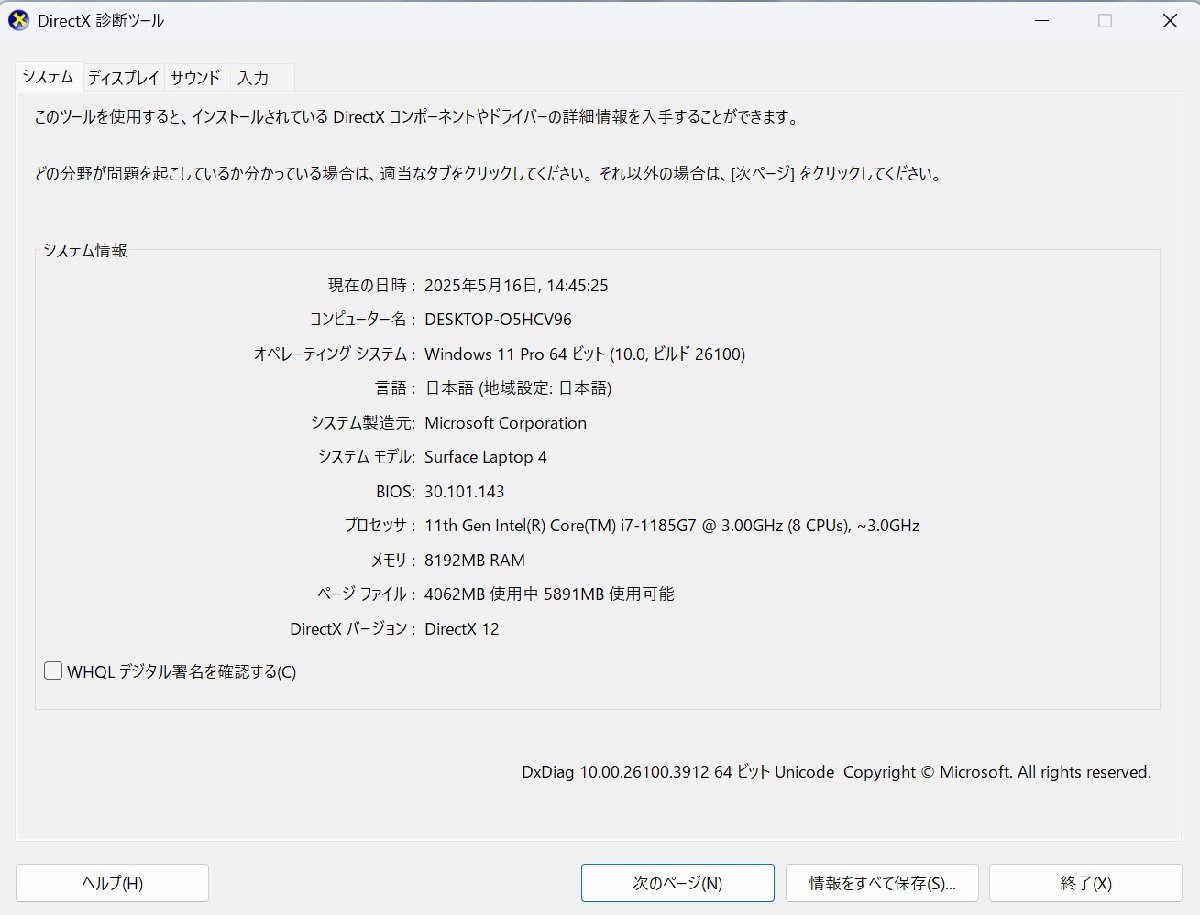Click Microsoft Corporation manufacturer value
This screenshot has width=1200, height=915.
coord(505,423)
